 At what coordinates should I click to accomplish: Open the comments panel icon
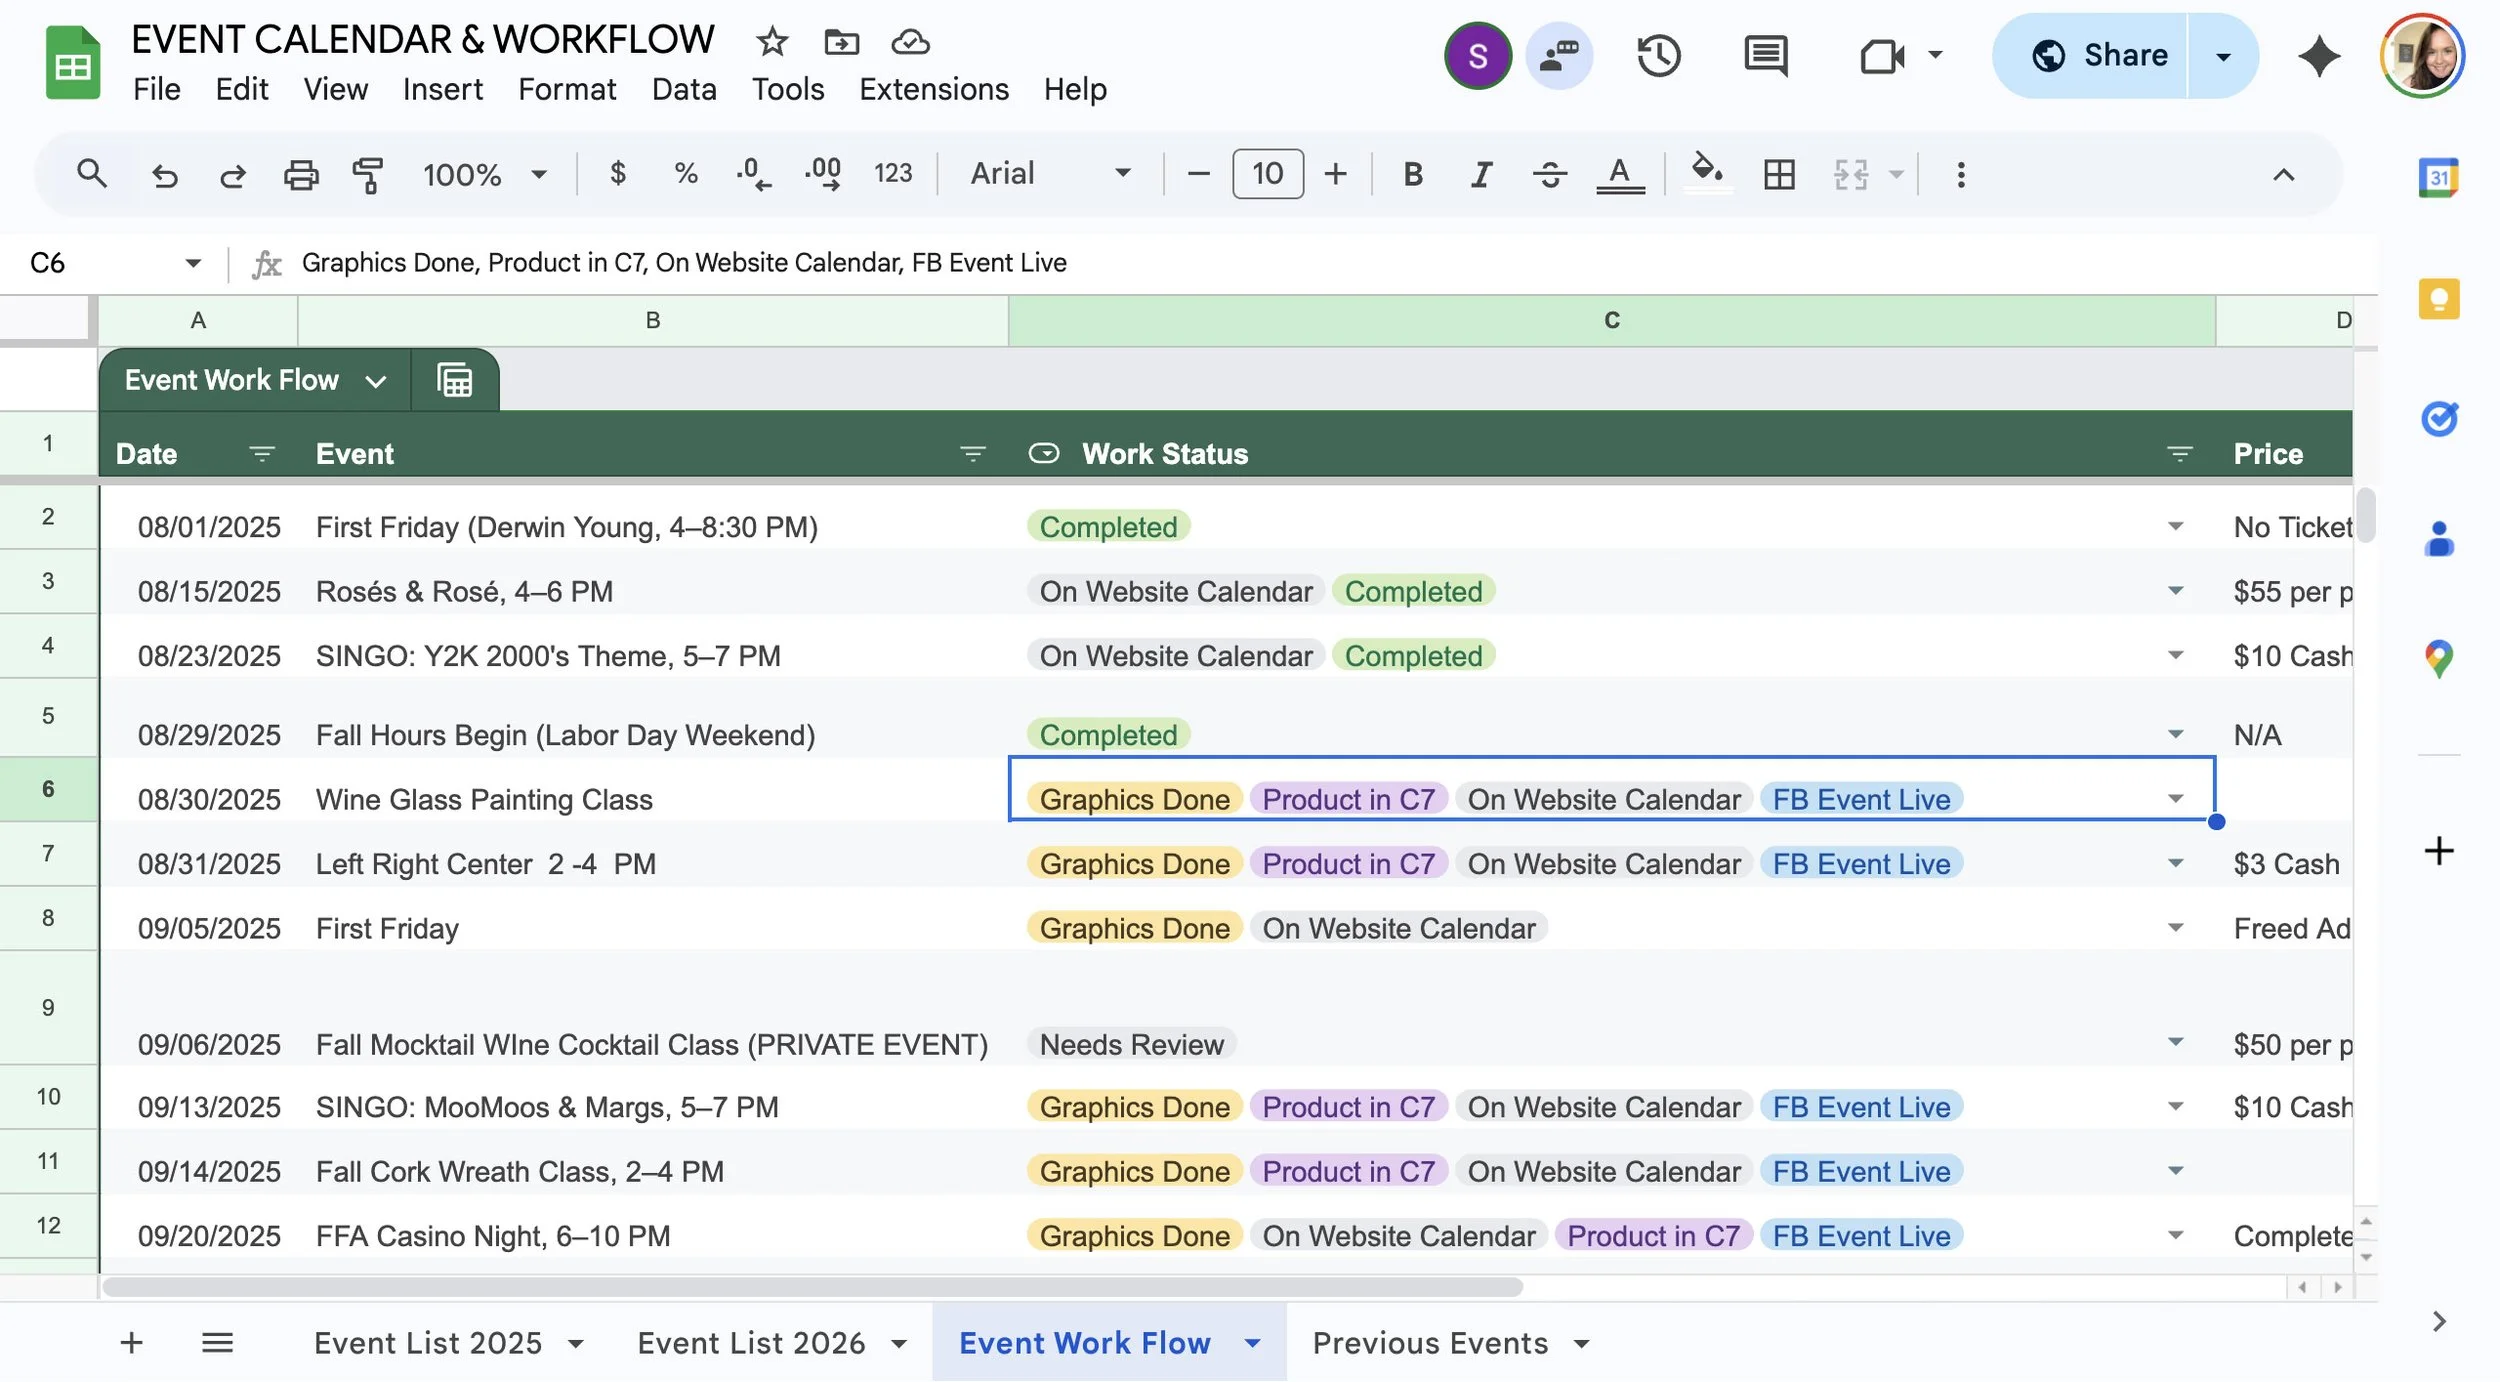(1765, 55)
